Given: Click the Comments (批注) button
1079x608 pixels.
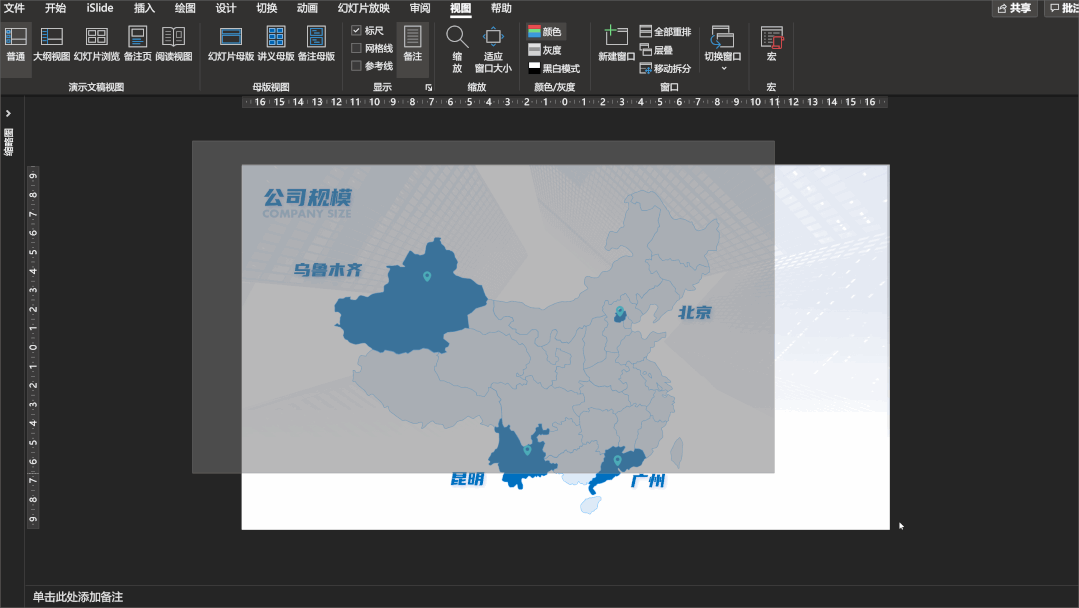Looking at the screenshot, I should [x=1062, y=8].
